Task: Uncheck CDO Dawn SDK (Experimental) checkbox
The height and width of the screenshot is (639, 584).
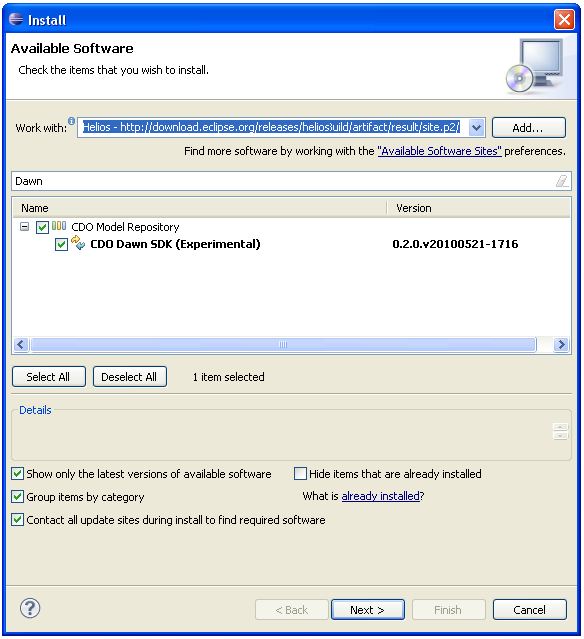Action: pyautogui.click(x=62, y=245)
